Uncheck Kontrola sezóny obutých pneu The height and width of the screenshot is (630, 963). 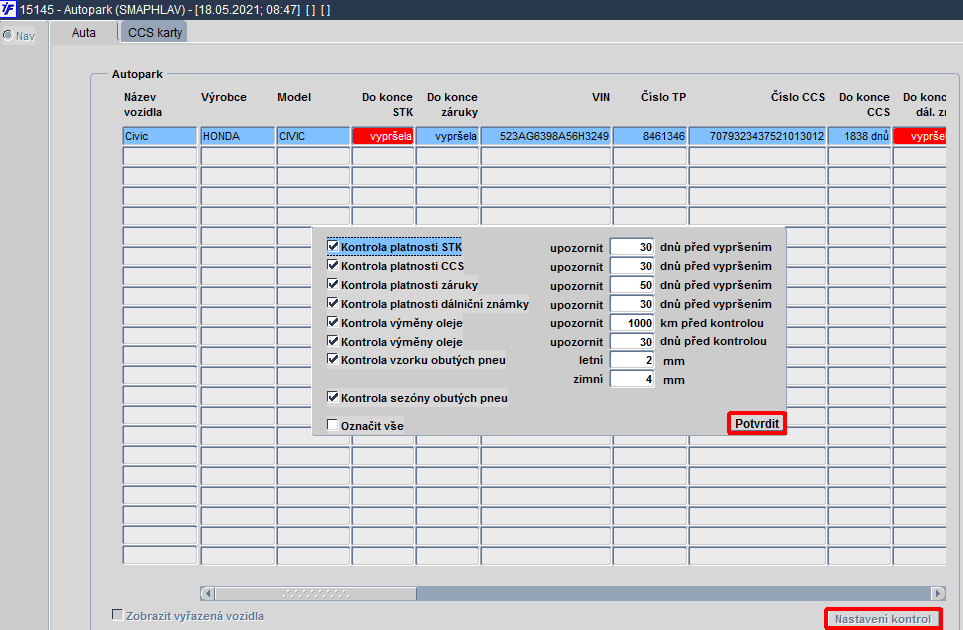[x=333, y=397]
